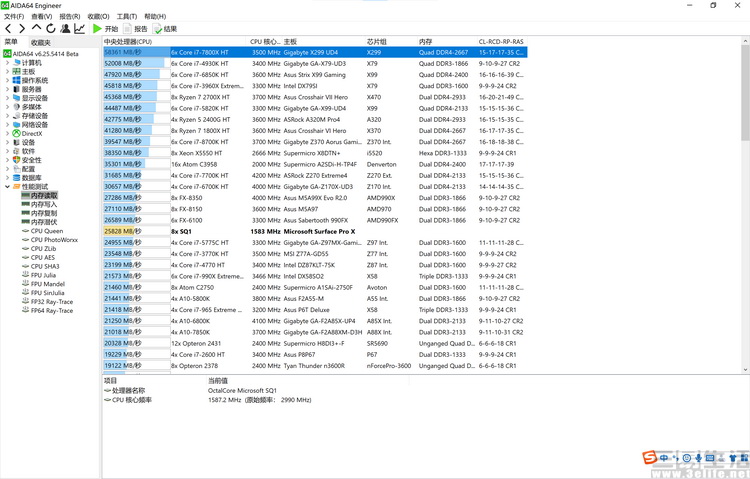Sort by the CL-RCD-RP-RAS column header
The width and height of the screenshot is (750, 479).
click(x=501, y=42)
